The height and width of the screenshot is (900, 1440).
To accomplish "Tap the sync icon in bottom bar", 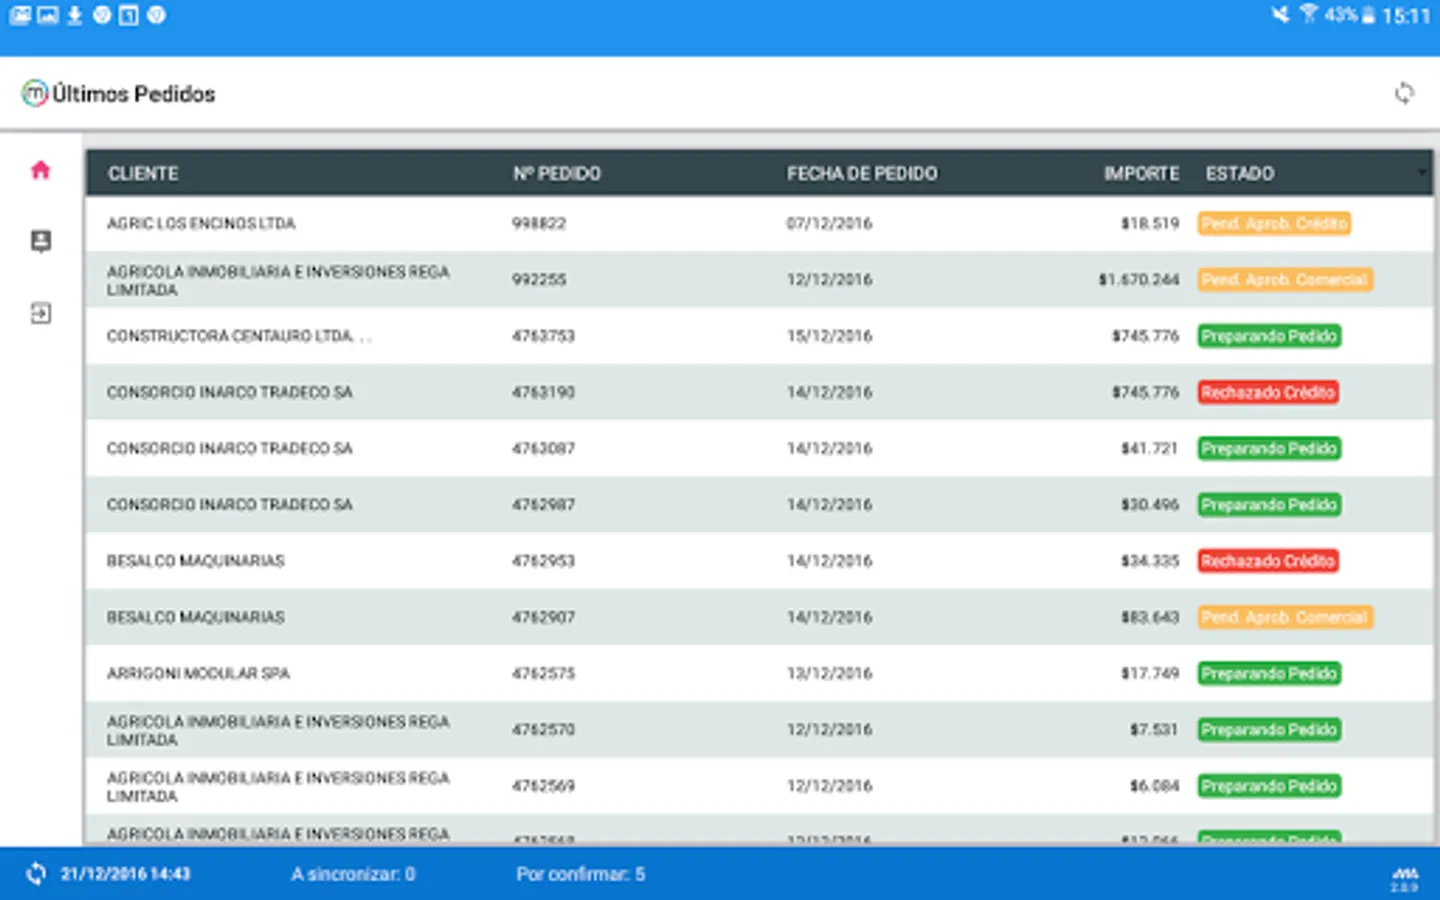I will [x=36, y=874].
